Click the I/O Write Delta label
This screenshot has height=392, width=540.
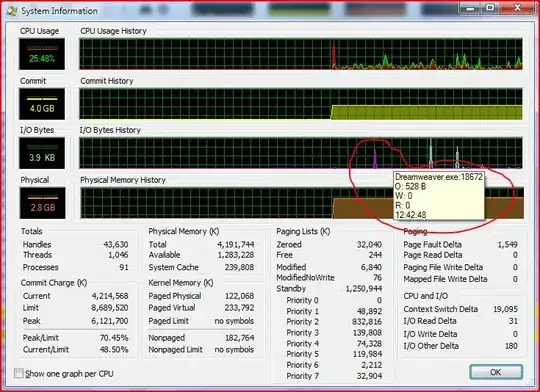(x=430, y=334)
